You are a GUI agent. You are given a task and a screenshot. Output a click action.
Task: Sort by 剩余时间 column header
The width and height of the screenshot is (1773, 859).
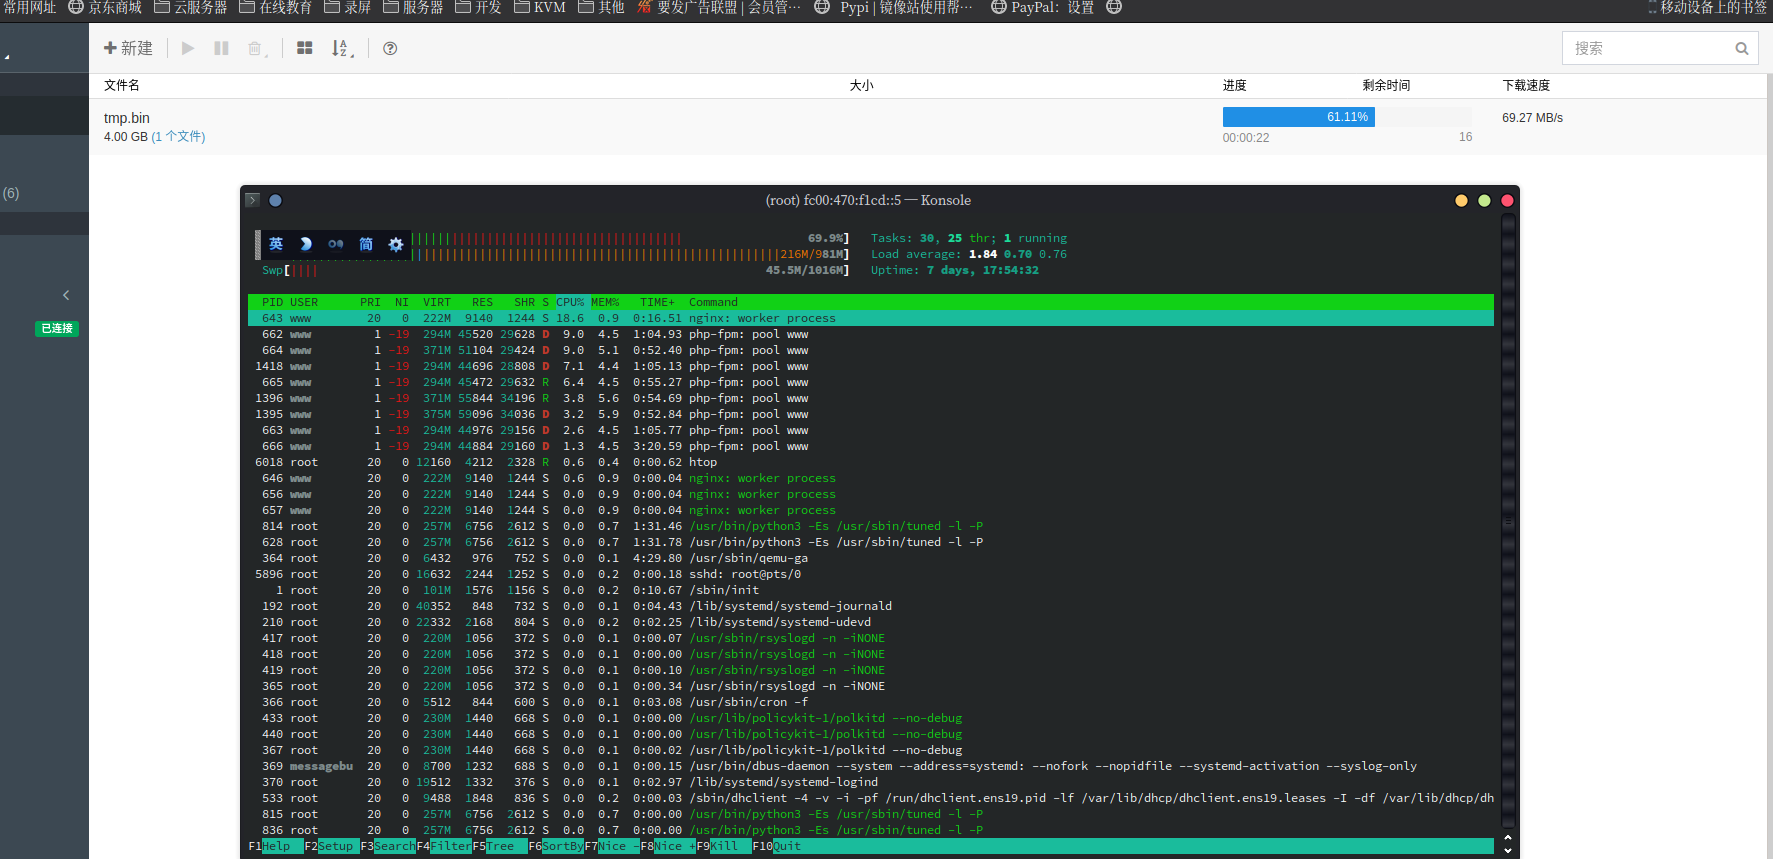point(1386,85)
